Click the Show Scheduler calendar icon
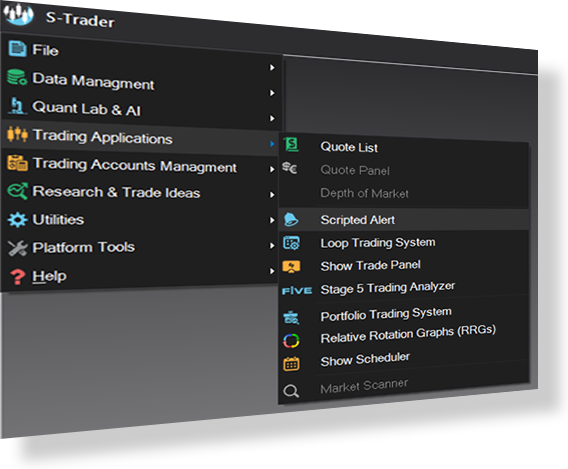Screen dimensions: 568x469 [291, 364]
